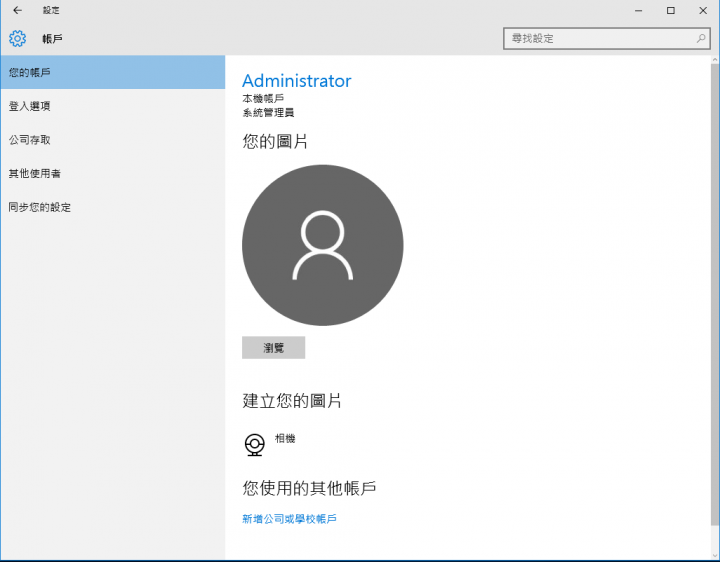Click the settings gear icon
Screen dimensions: 720x562
[x=17, y=39]
